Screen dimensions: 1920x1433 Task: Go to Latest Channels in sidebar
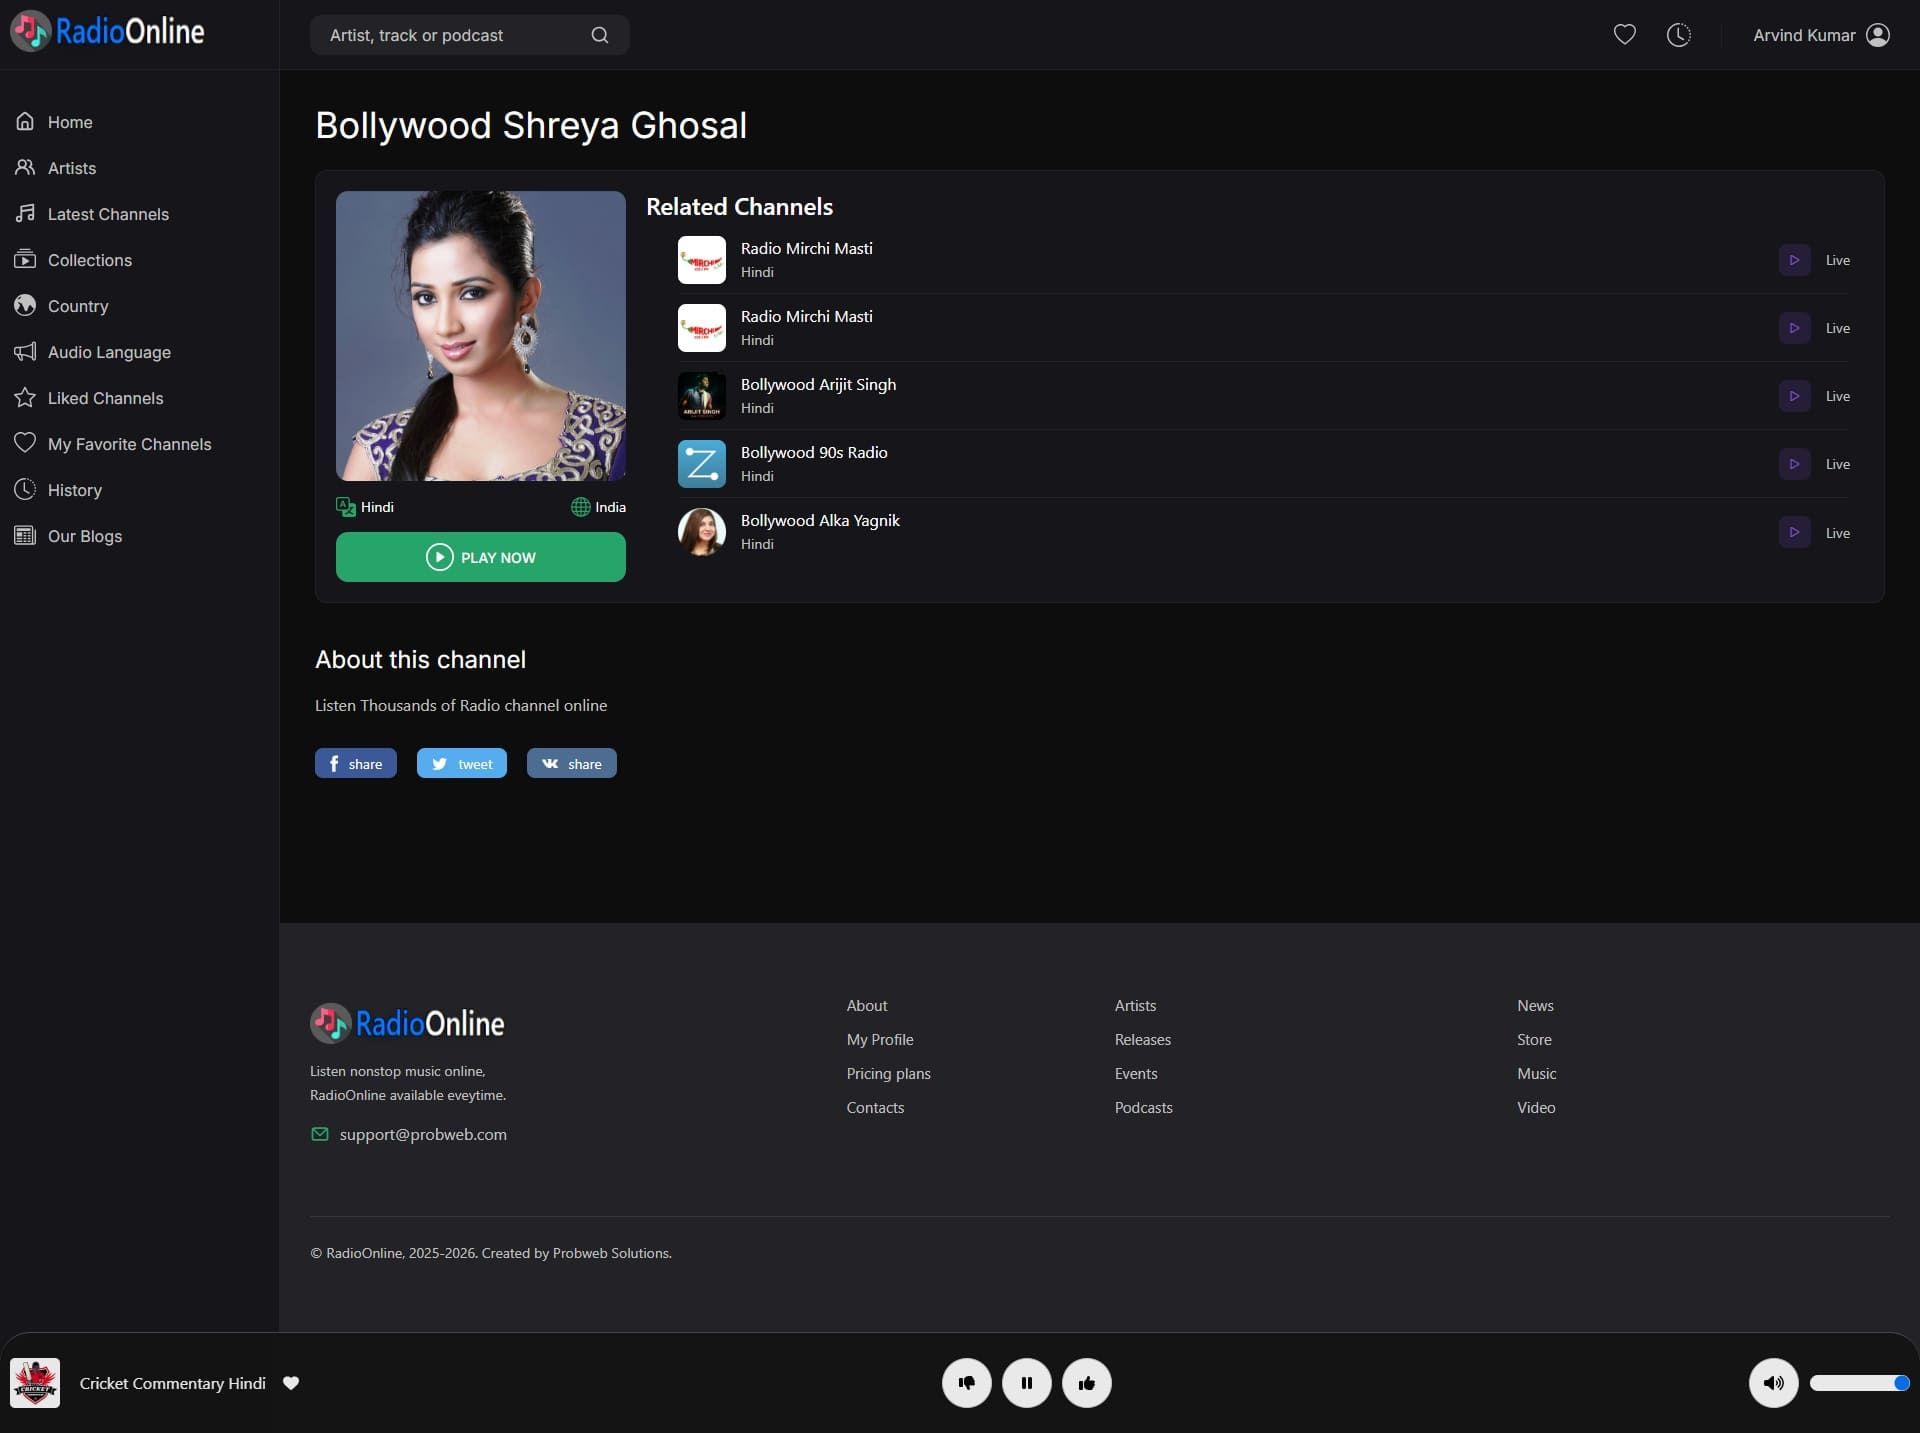coord(107,214)
